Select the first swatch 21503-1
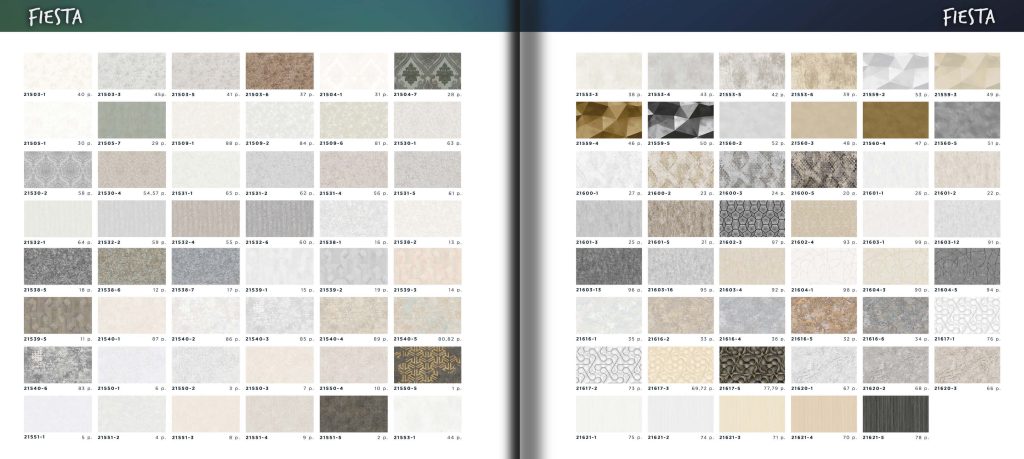 (x=57, y=70)
